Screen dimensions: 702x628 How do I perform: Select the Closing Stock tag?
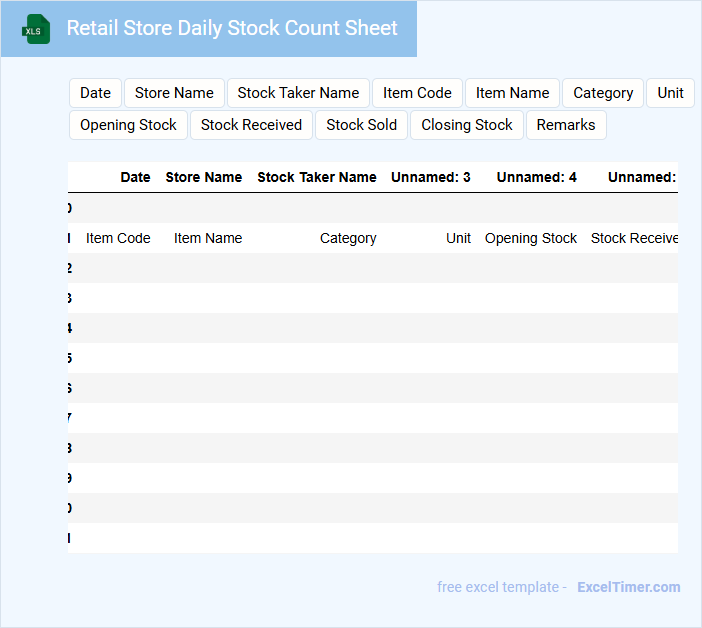[x=466, y=125]
